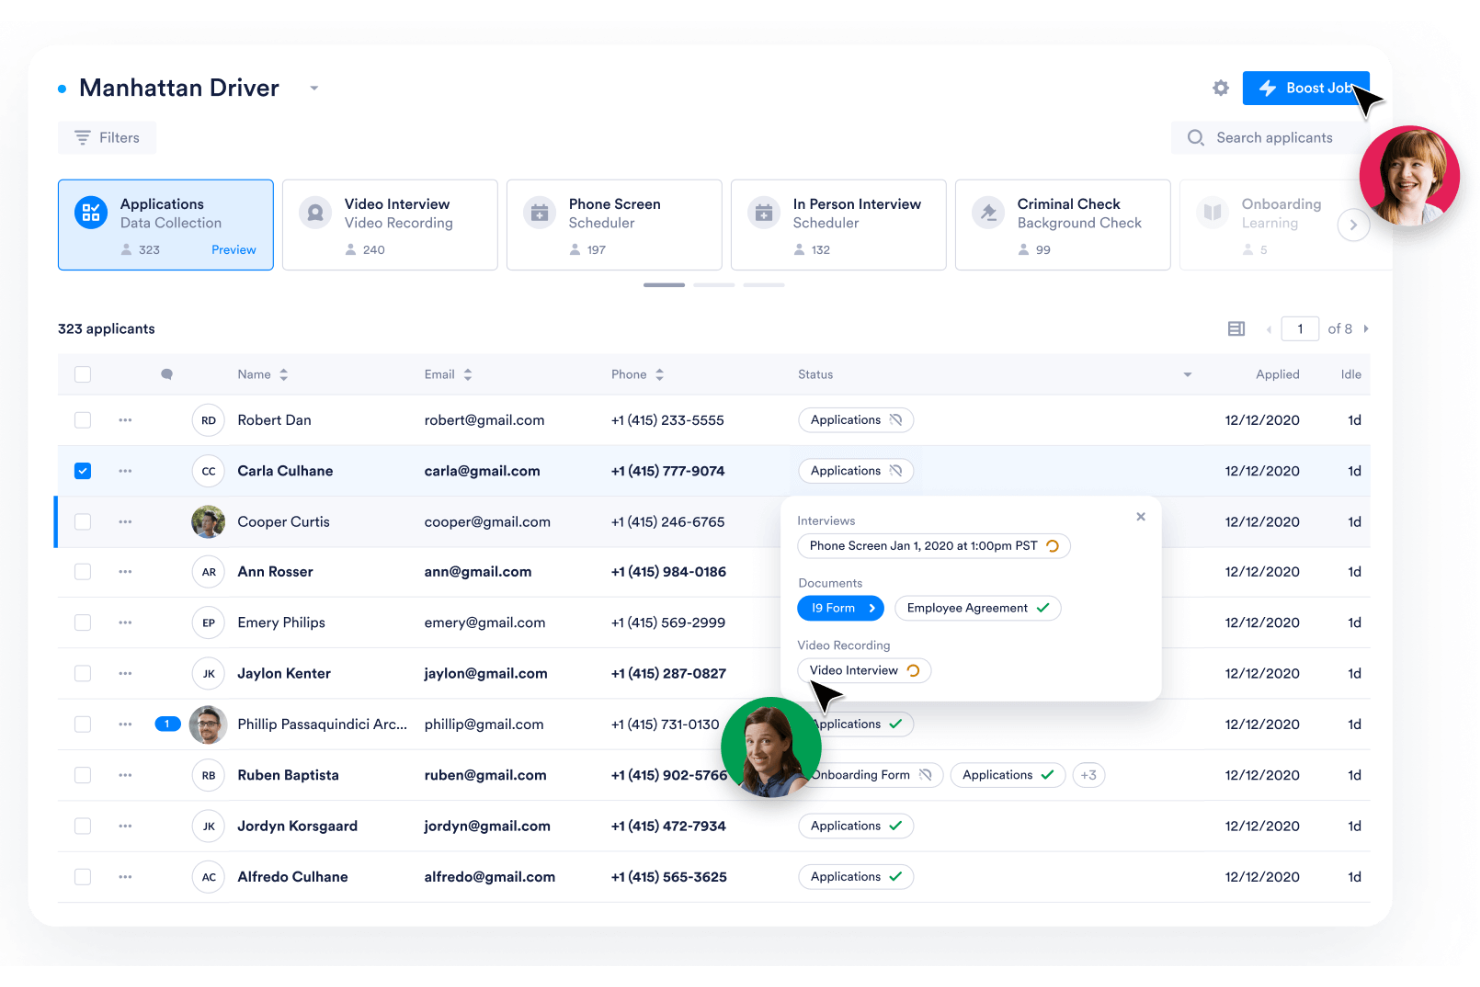Uncheck Carla Culhane's row checkbox
The image size is (1480, 987).
(x=83, y=471)
